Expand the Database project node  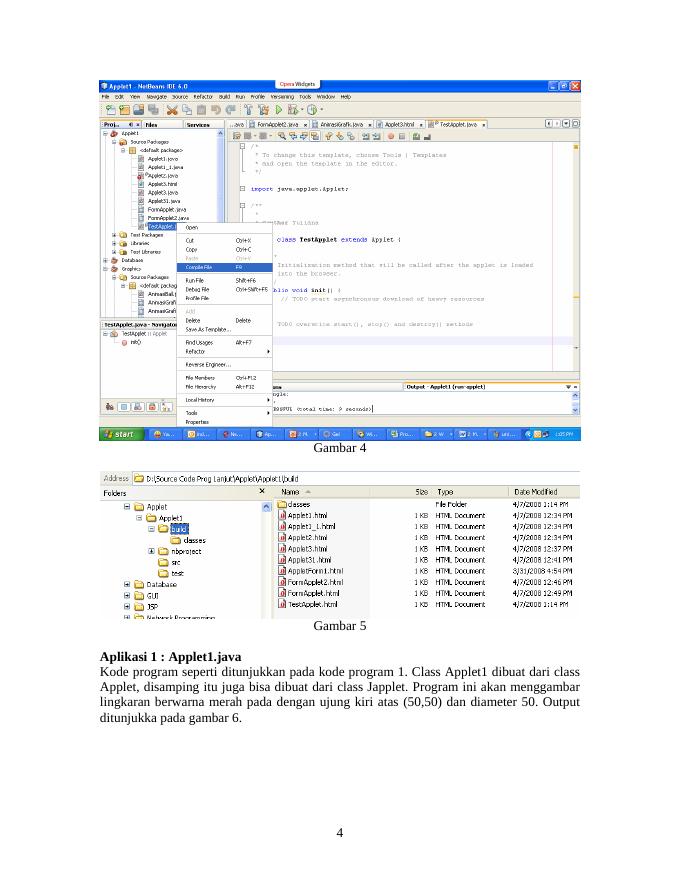[105, 260]
